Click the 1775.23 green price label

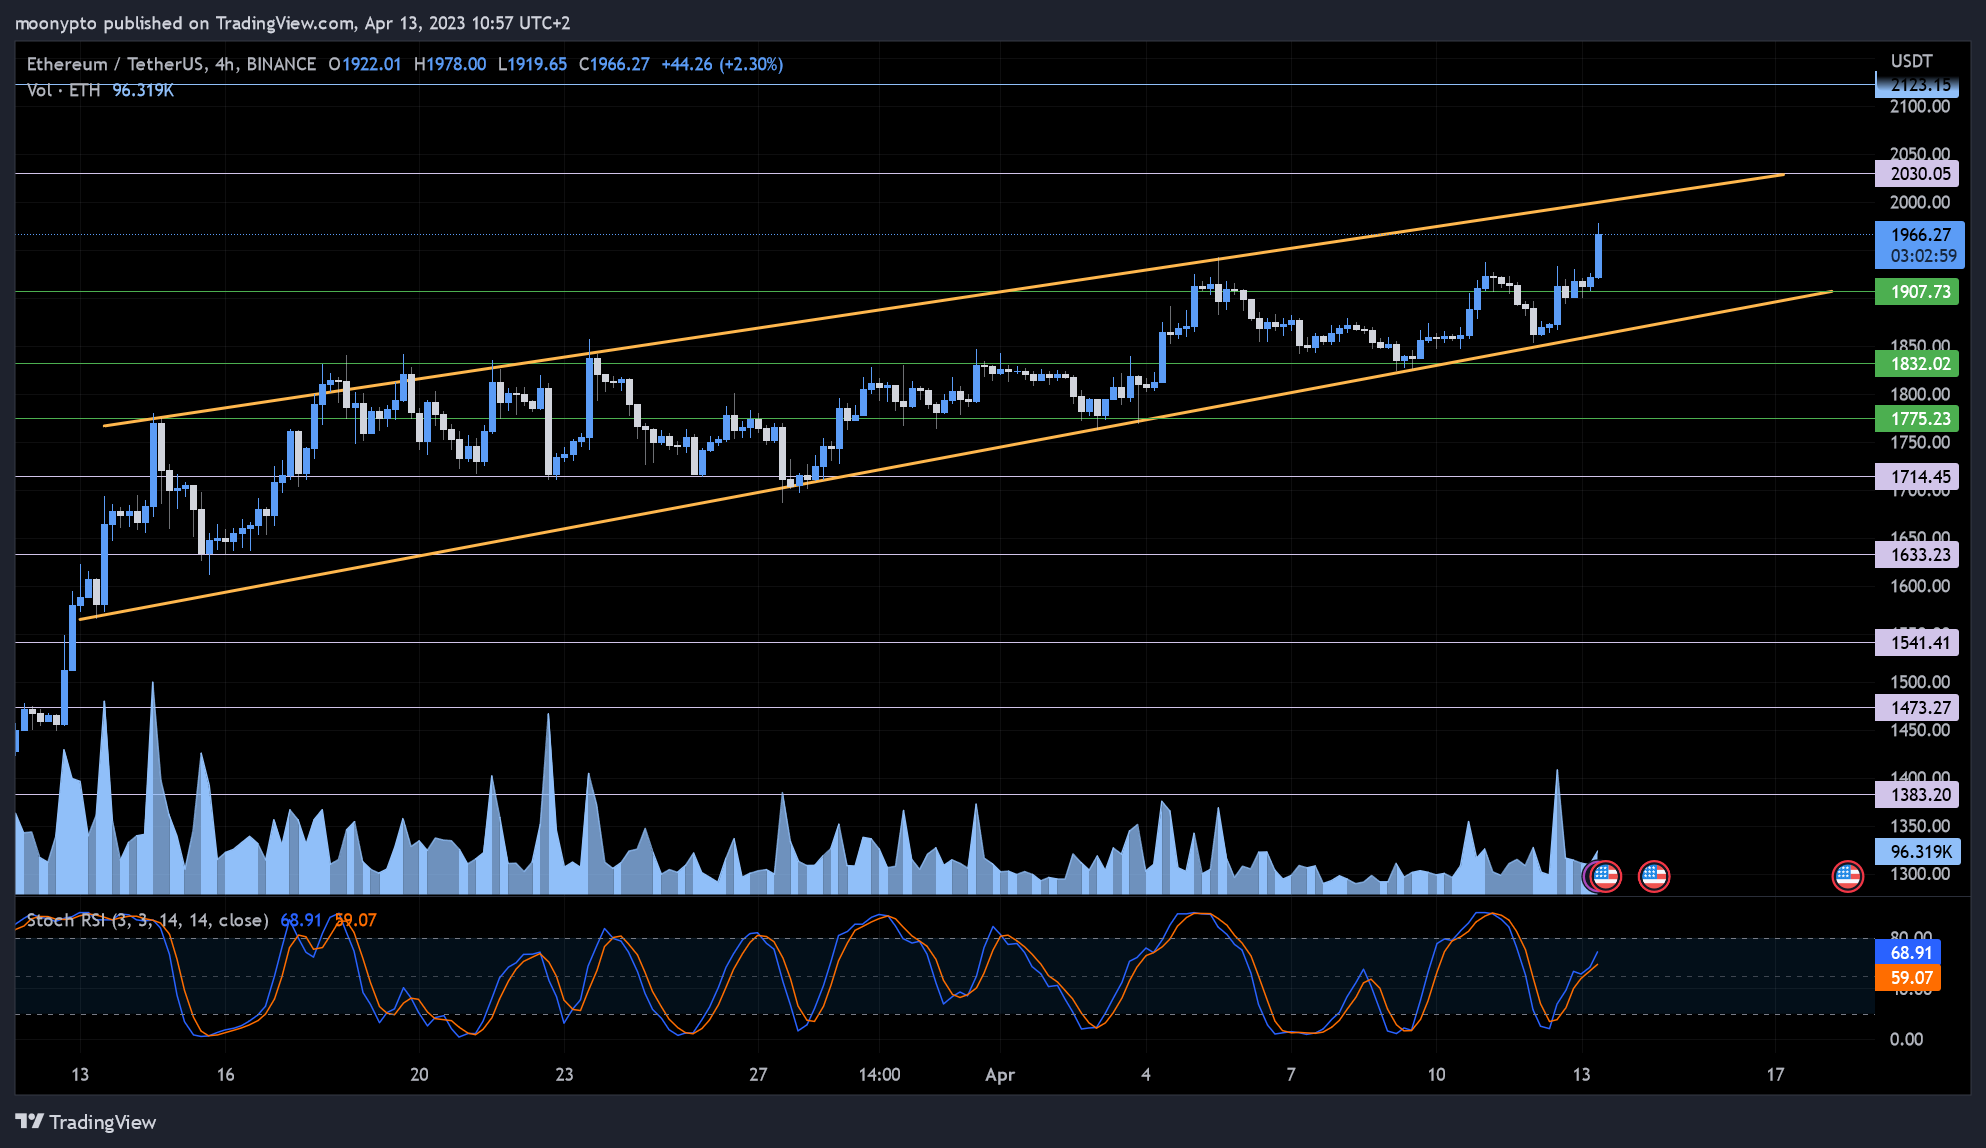tap(1917, 419)
